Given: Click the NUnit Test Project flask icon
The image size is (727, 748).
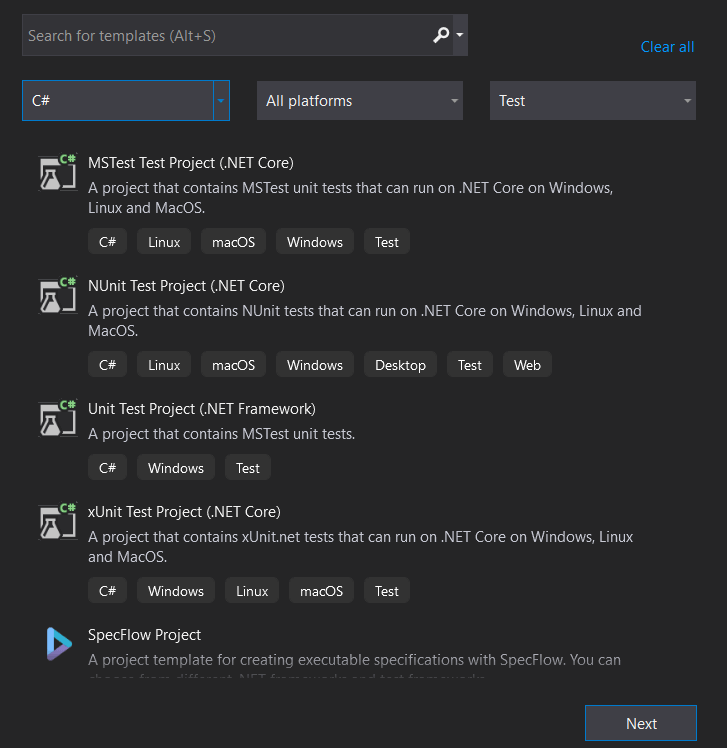Looking at the screenshot, I should click(x=58, y=295).
